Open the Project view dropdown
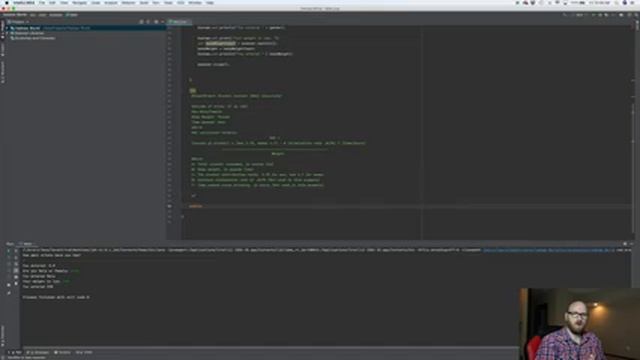The image size is (640, 360). coord(18,22)
